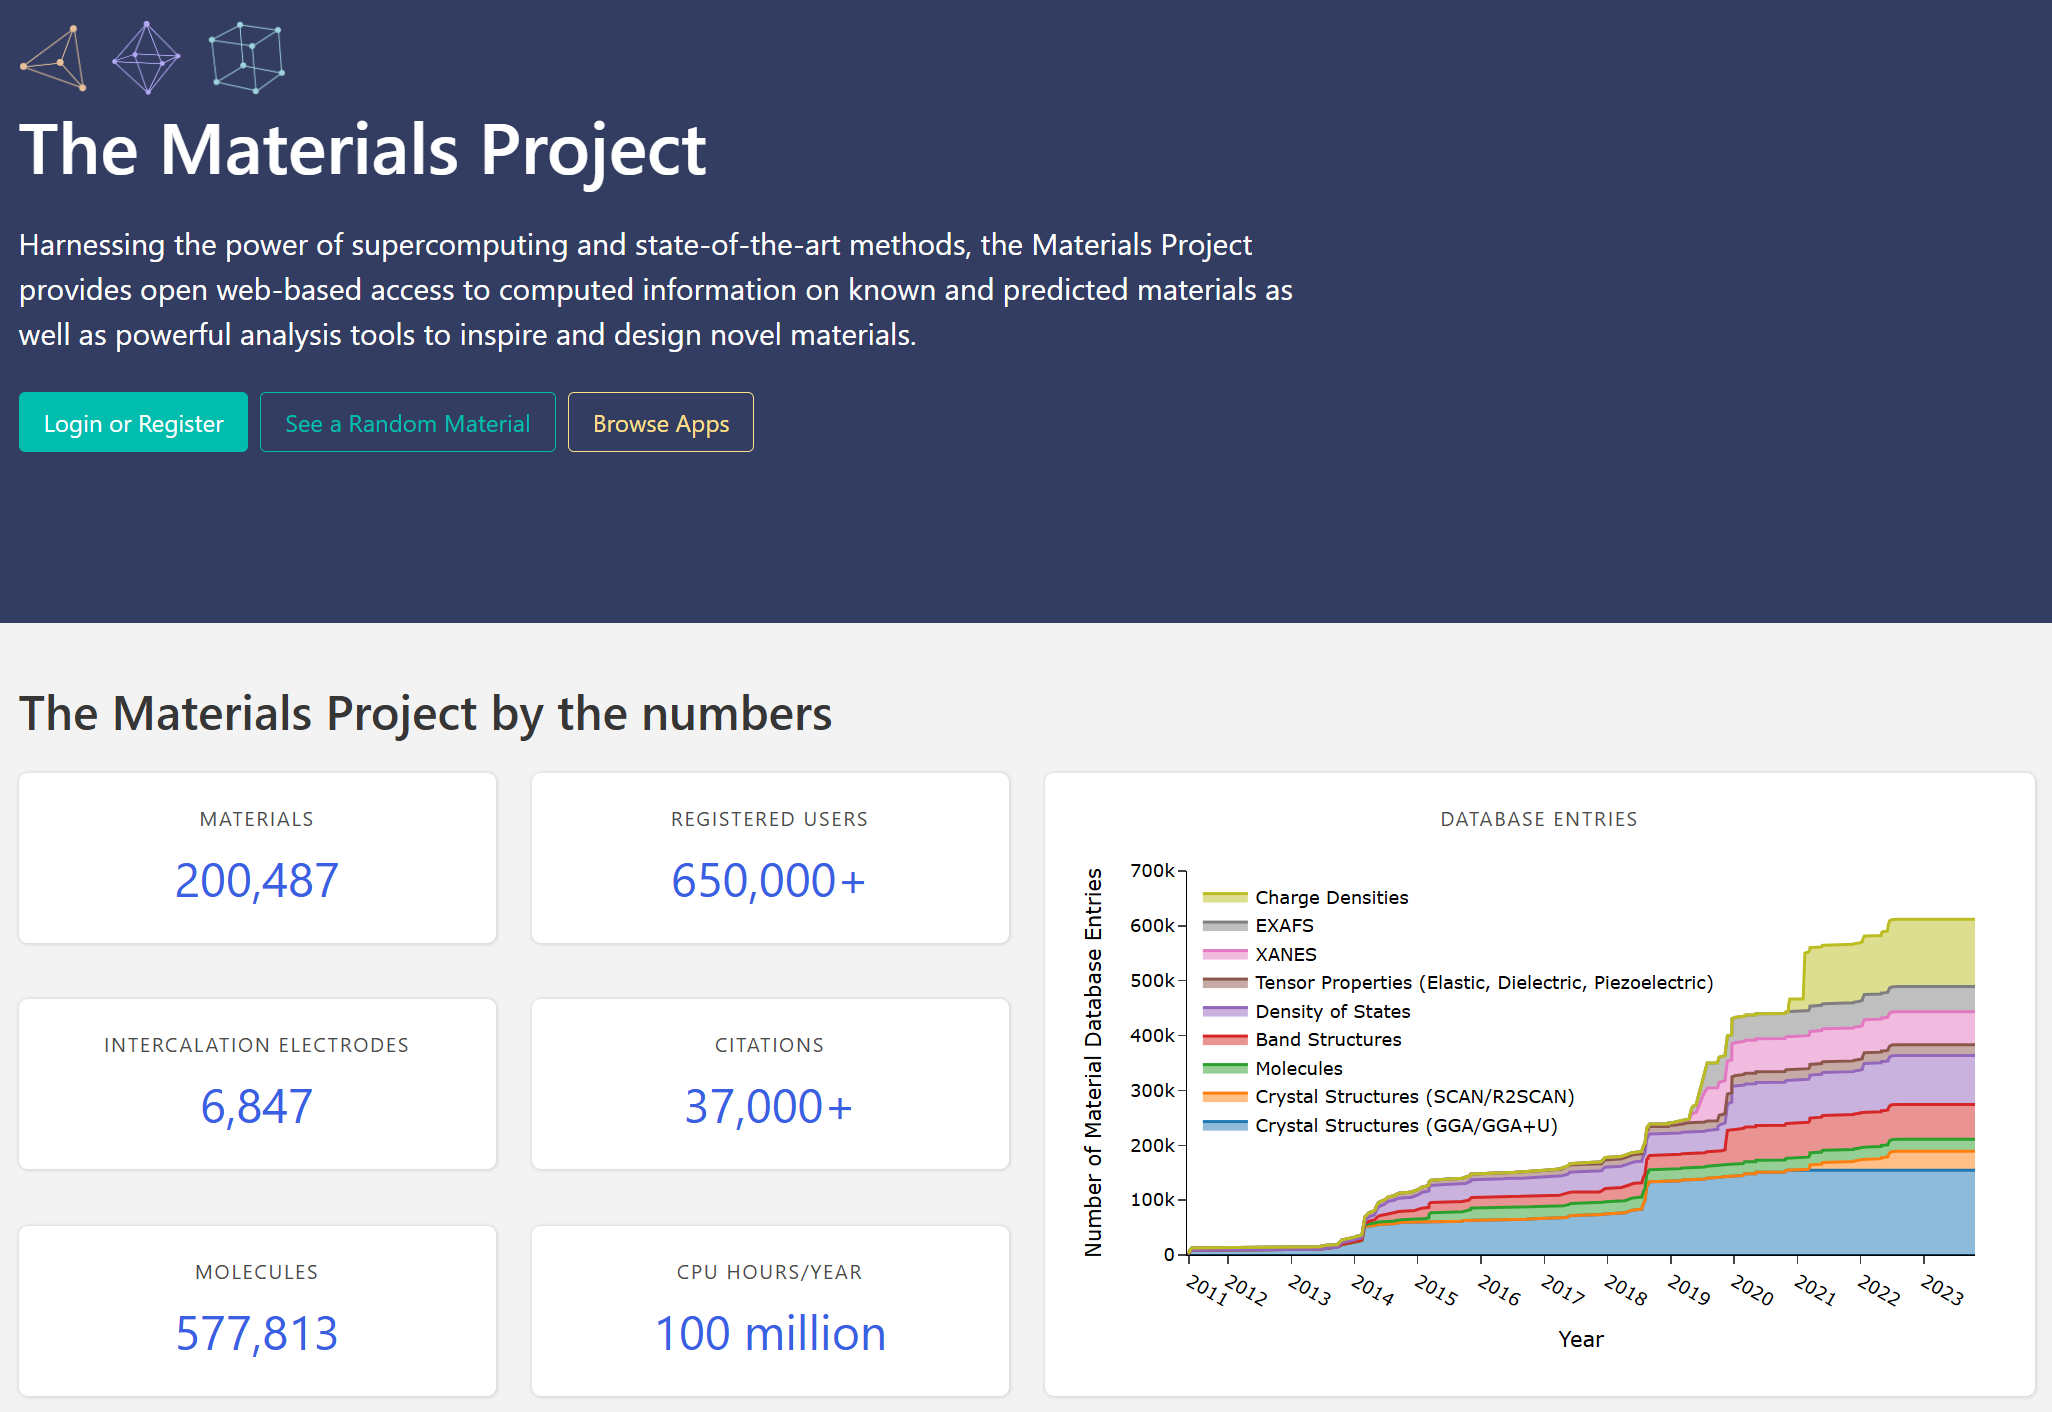Click the teal cube logo icon

click(247, 58)
